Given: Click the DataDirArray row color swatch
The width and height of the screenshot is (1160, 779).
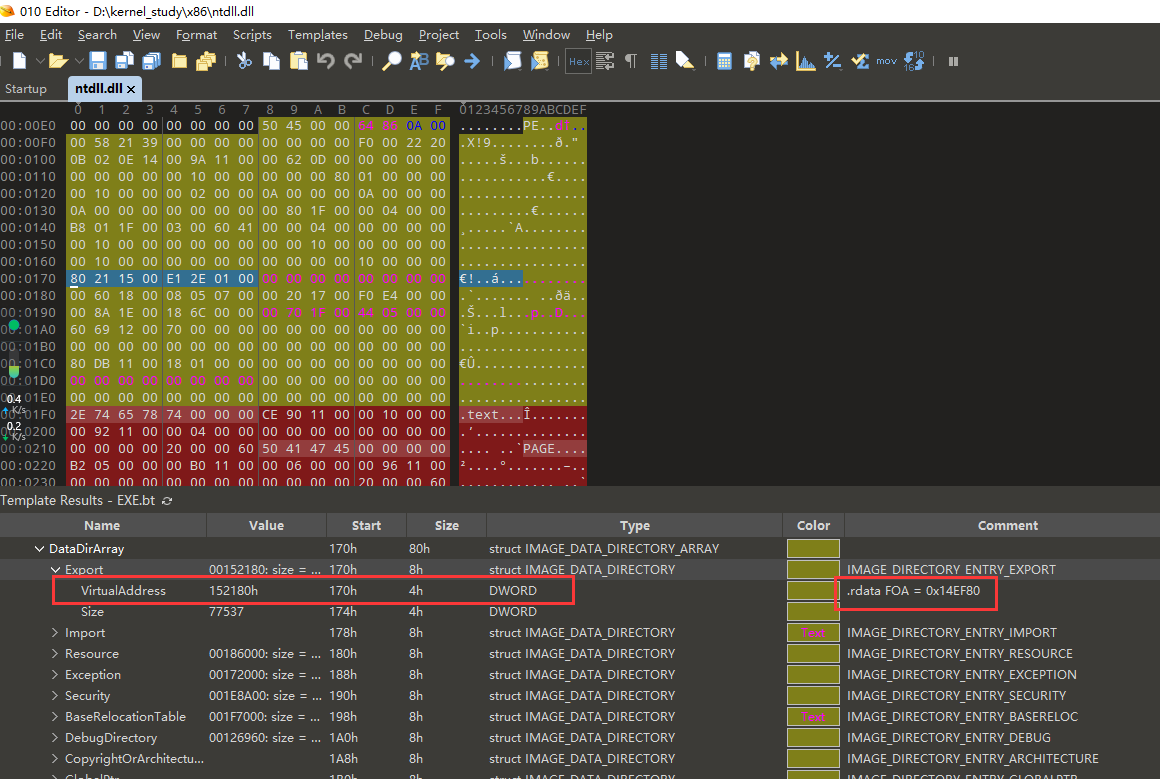Looking at the screenshot, I should 813,549.
